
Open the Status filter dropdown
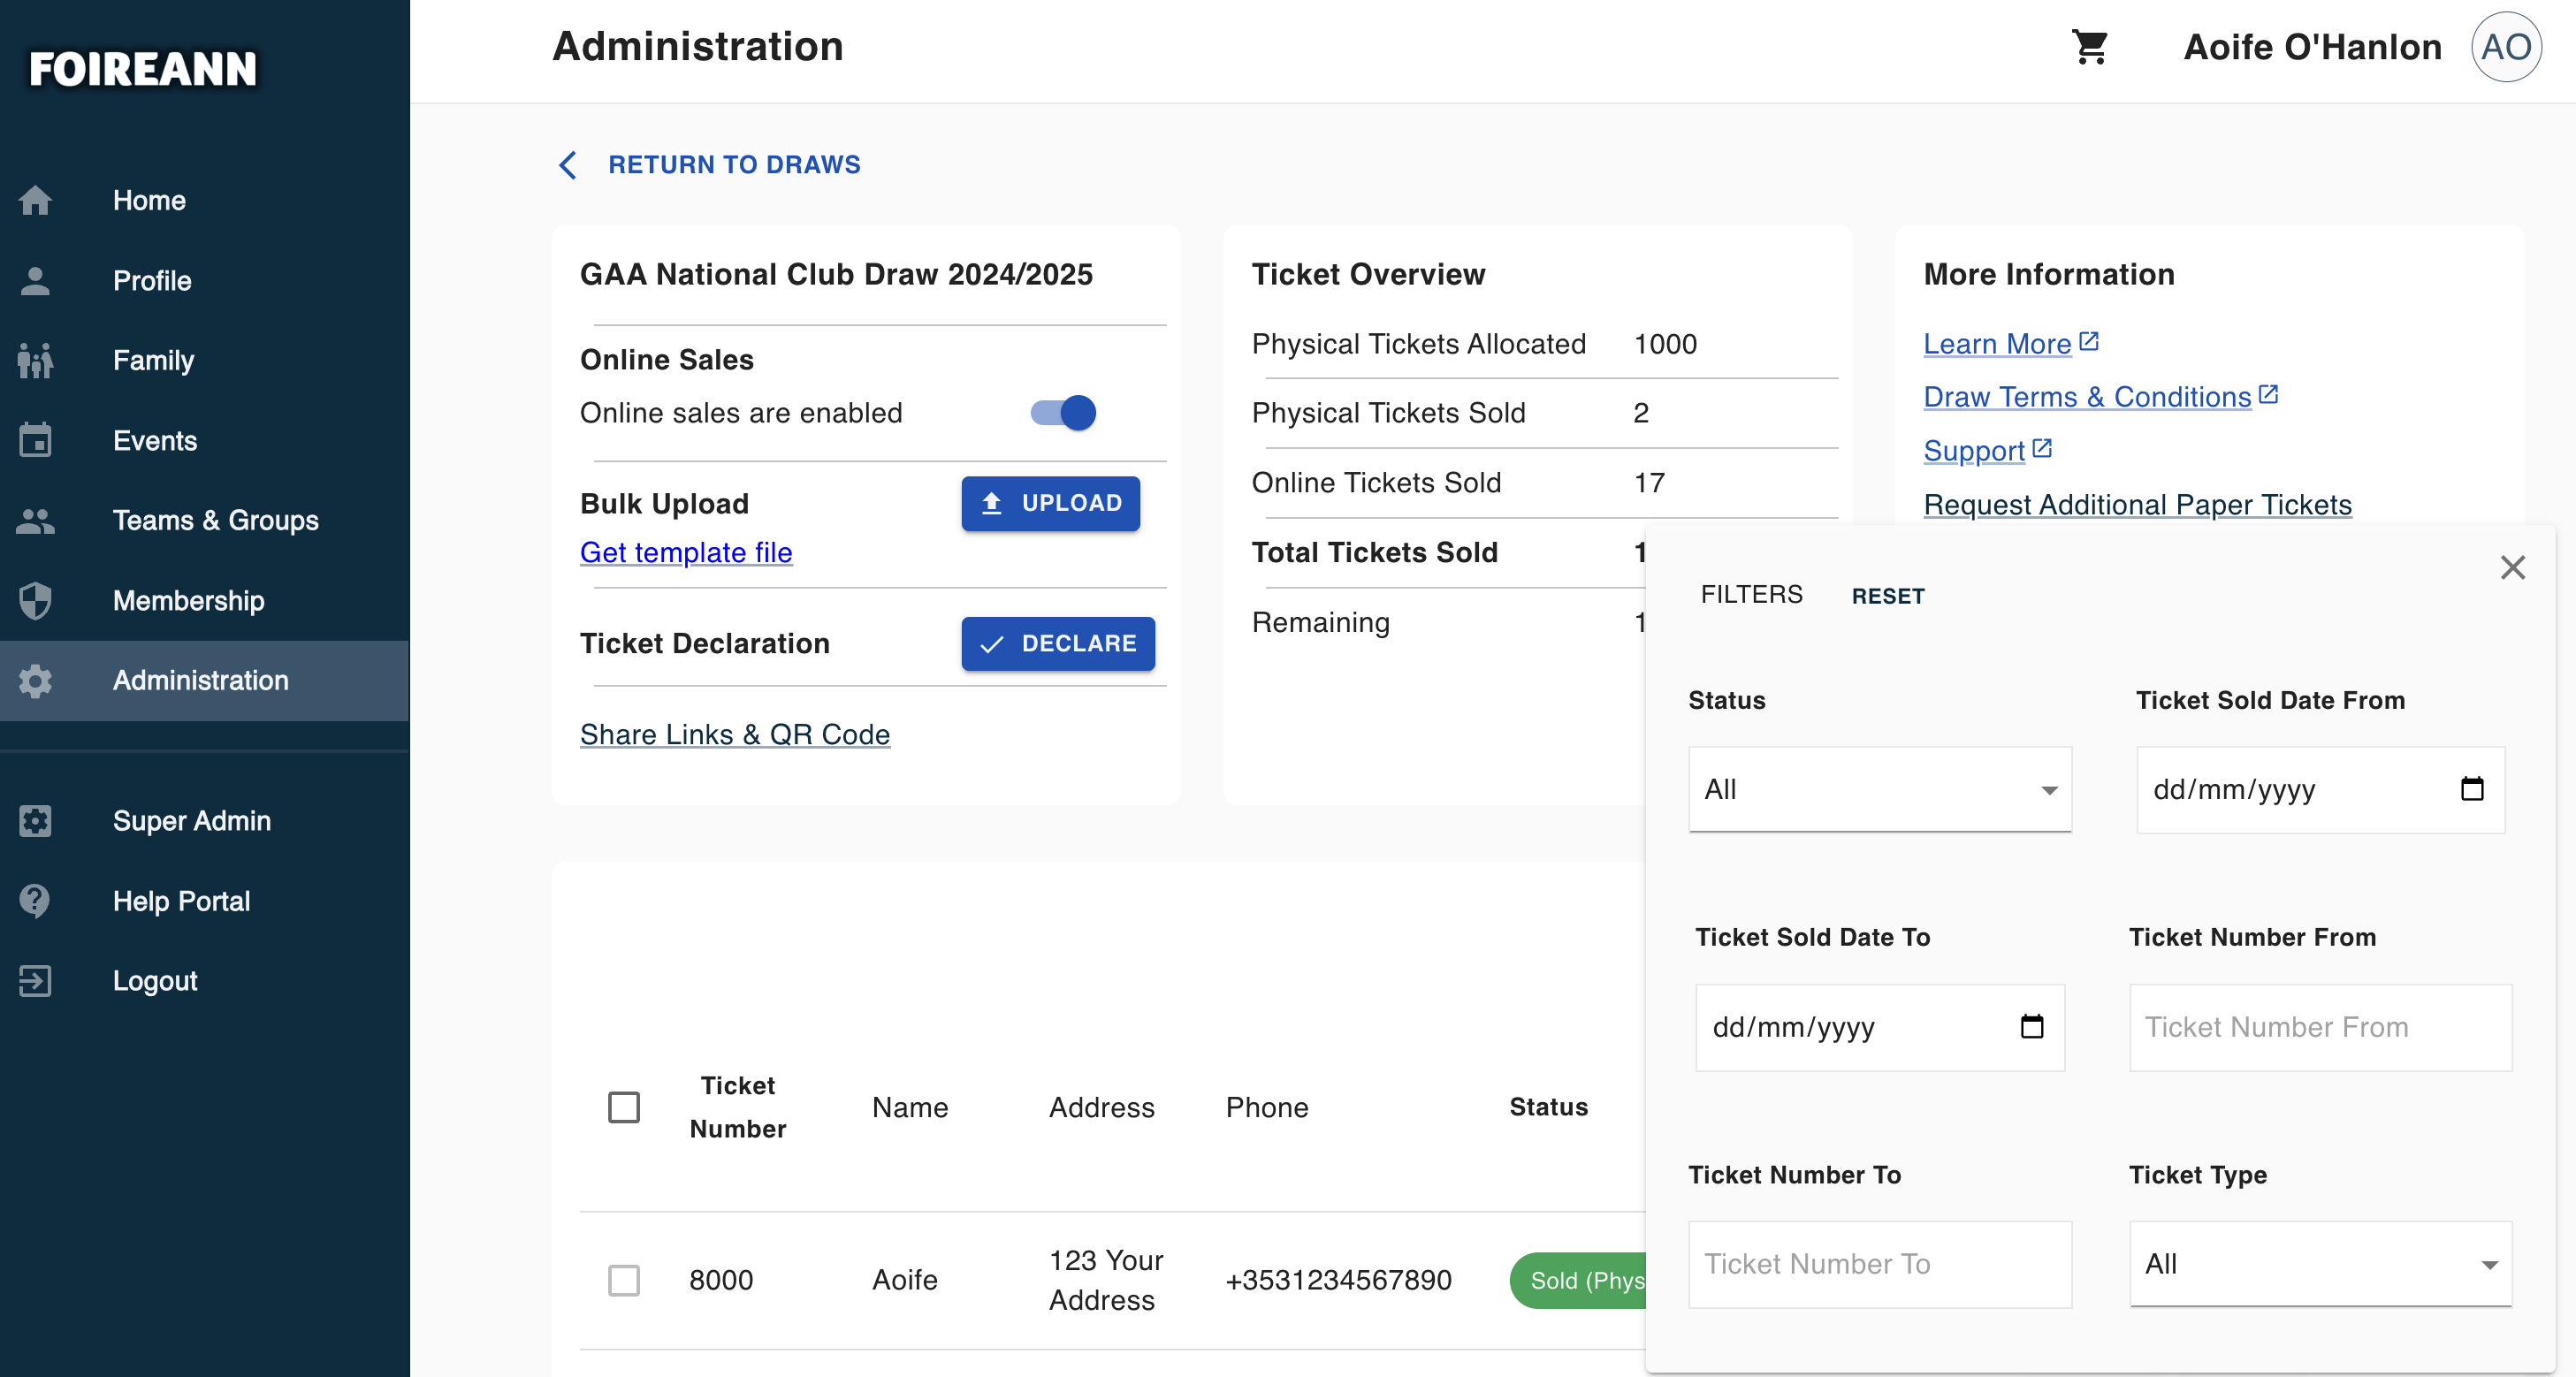pyautogui.click(x=1880, y=789)
